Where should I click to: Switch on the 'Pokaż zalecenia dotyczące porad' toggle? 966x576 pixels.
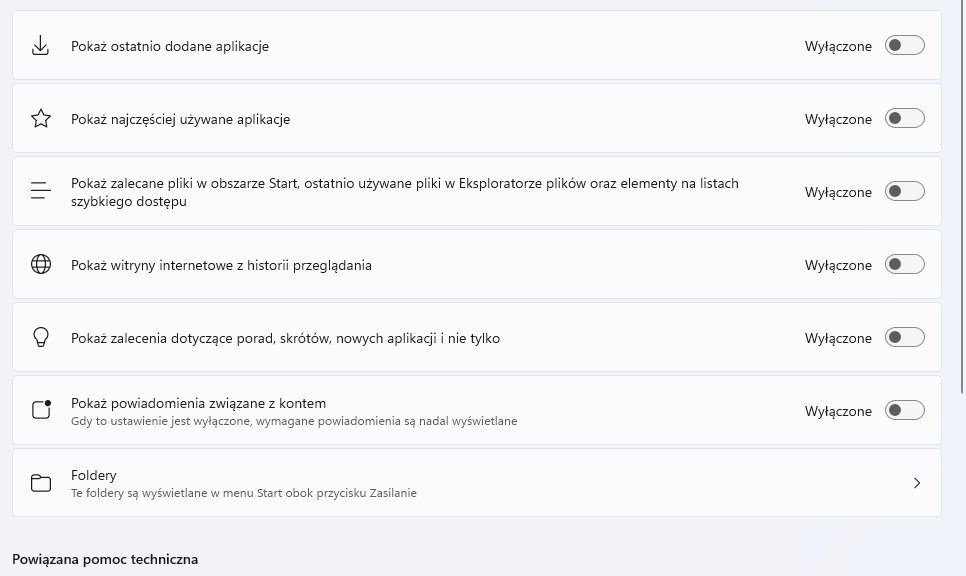(x=904, y=338)
